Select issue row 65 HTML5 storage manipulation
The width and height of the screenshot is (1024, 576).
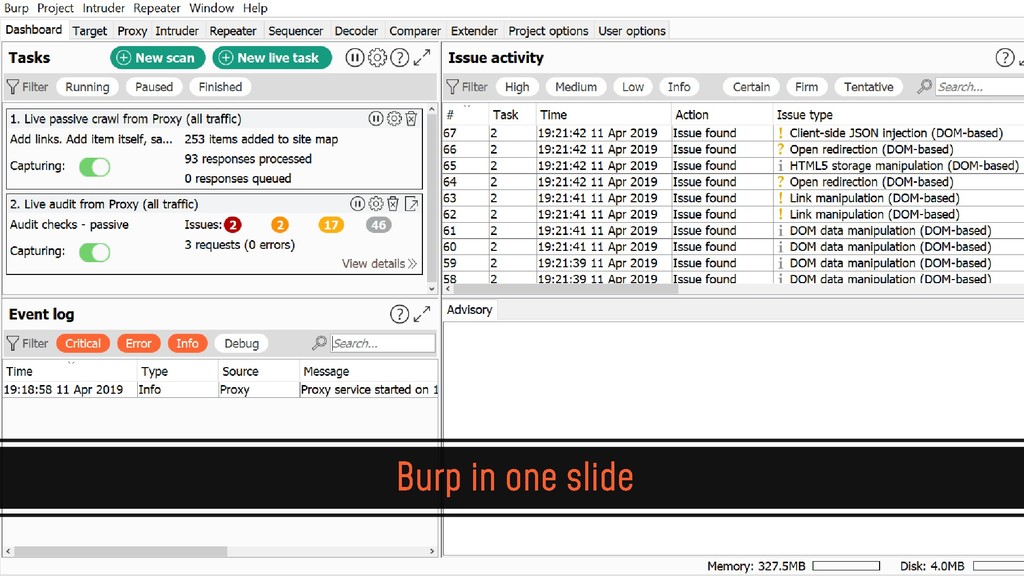733,166
